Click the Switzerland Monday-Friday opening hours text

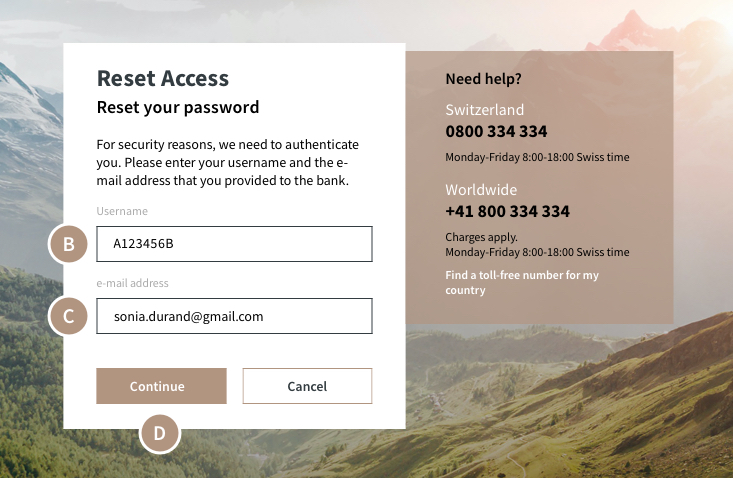pos(537,157)
